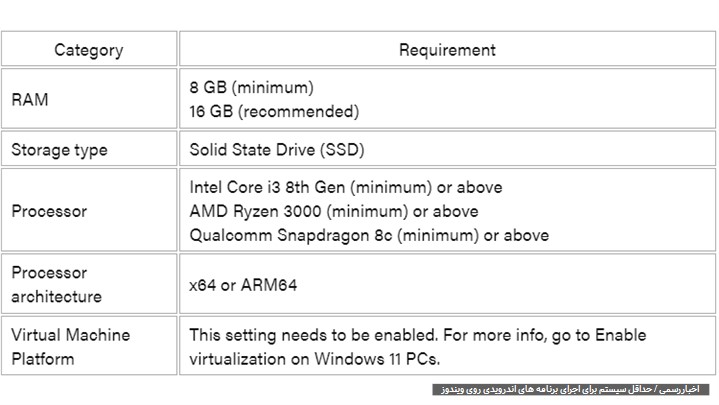Screen dimensions: 719x405
Task: Click the Requirement column header
Action: pyautogui.click(x=447, y=49)
